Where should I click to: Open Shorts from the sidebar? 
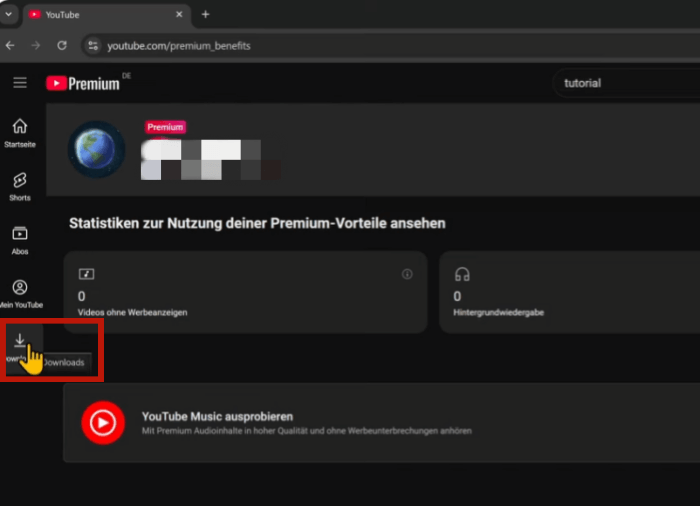[20, 187]
